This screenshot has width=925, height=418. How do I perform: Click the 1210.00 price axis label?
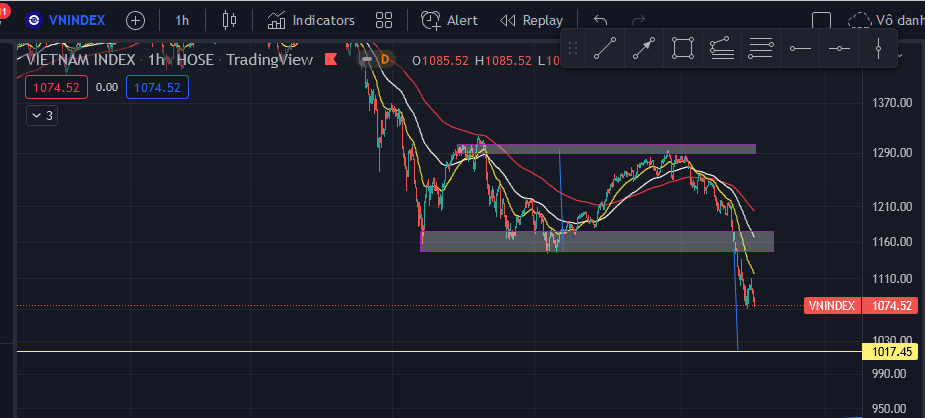click(893, 206)
